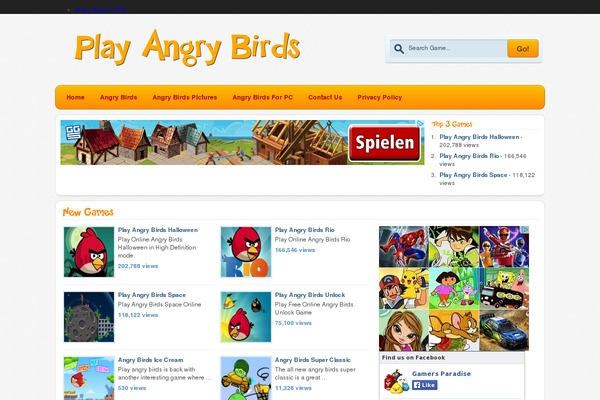Open Play Angry Birds Halloween in Top 3
Screen dimensions: 600x400
tap(479, 137)
